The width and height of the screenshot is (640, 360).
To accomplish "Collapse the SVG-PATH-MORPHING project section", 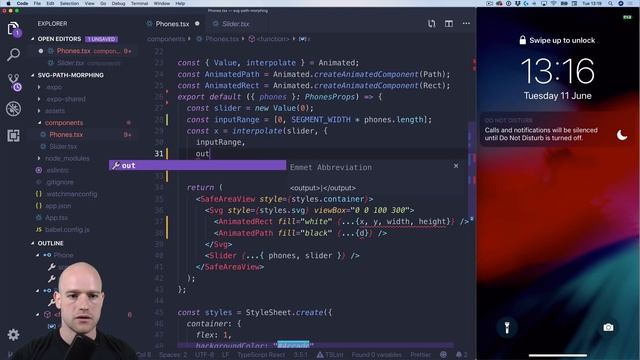I will 33,75.
